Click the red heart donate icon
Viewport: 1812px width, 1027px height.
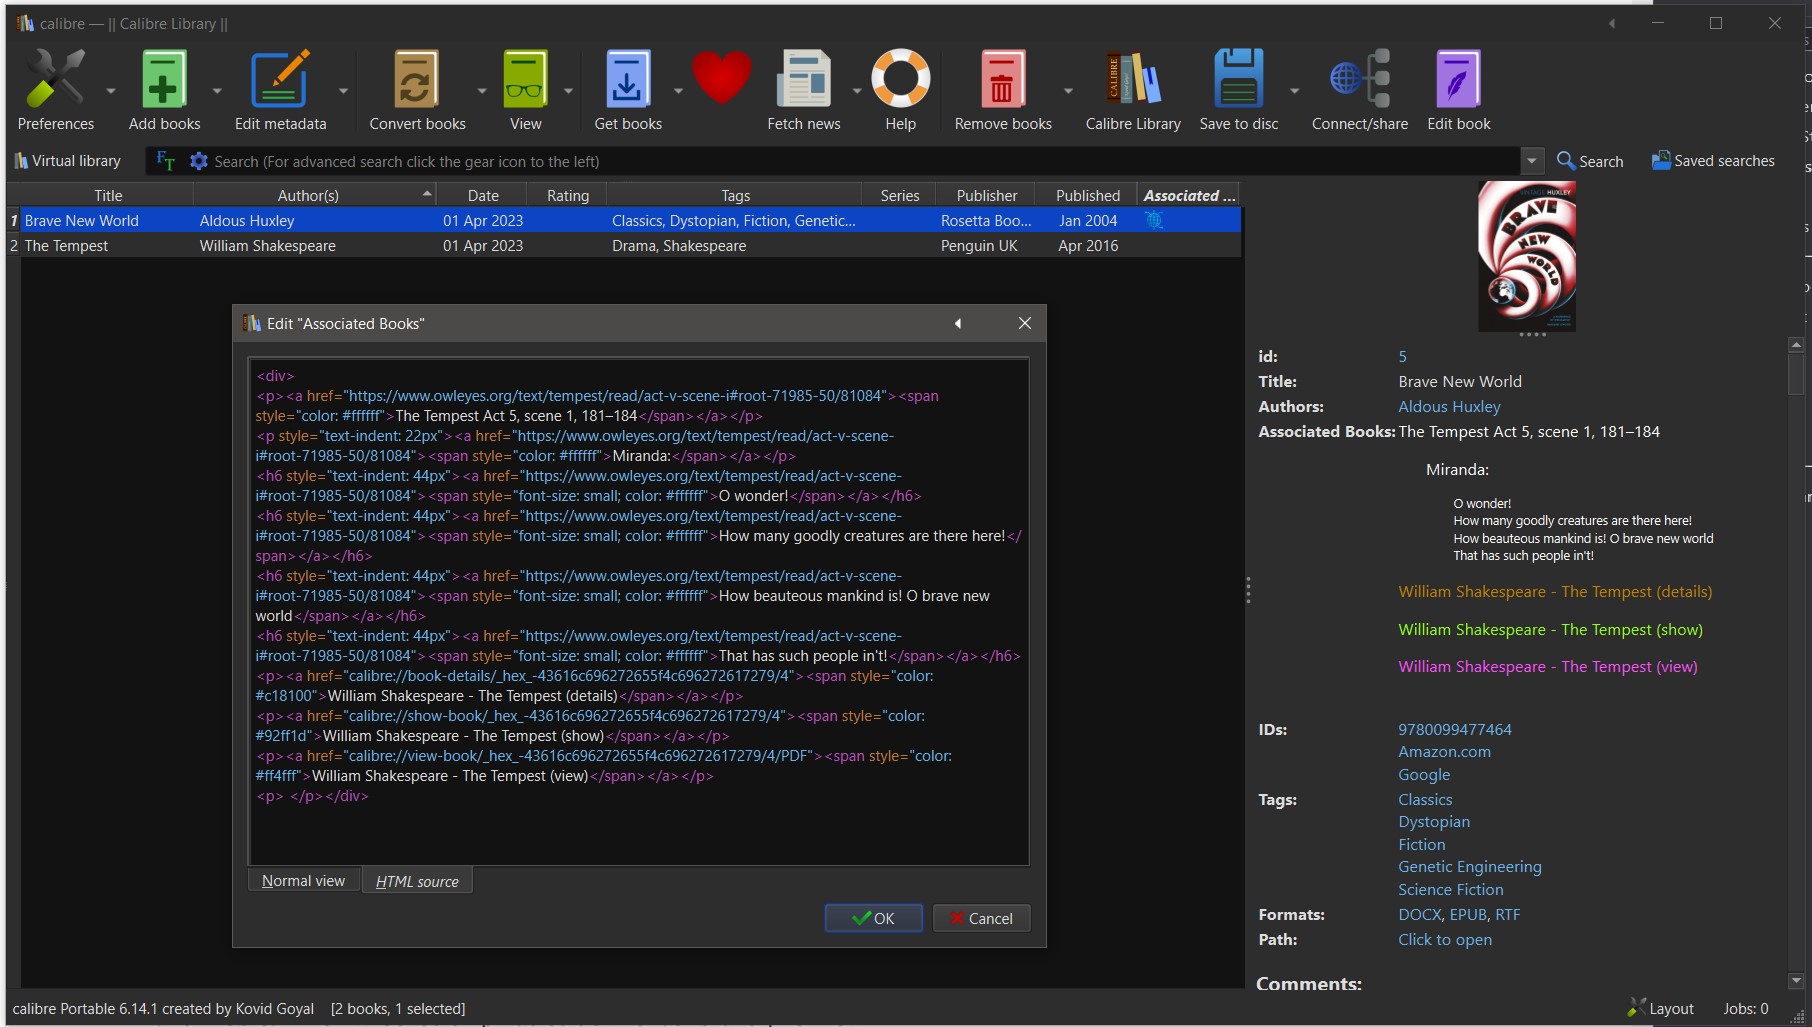pos(721,78)
